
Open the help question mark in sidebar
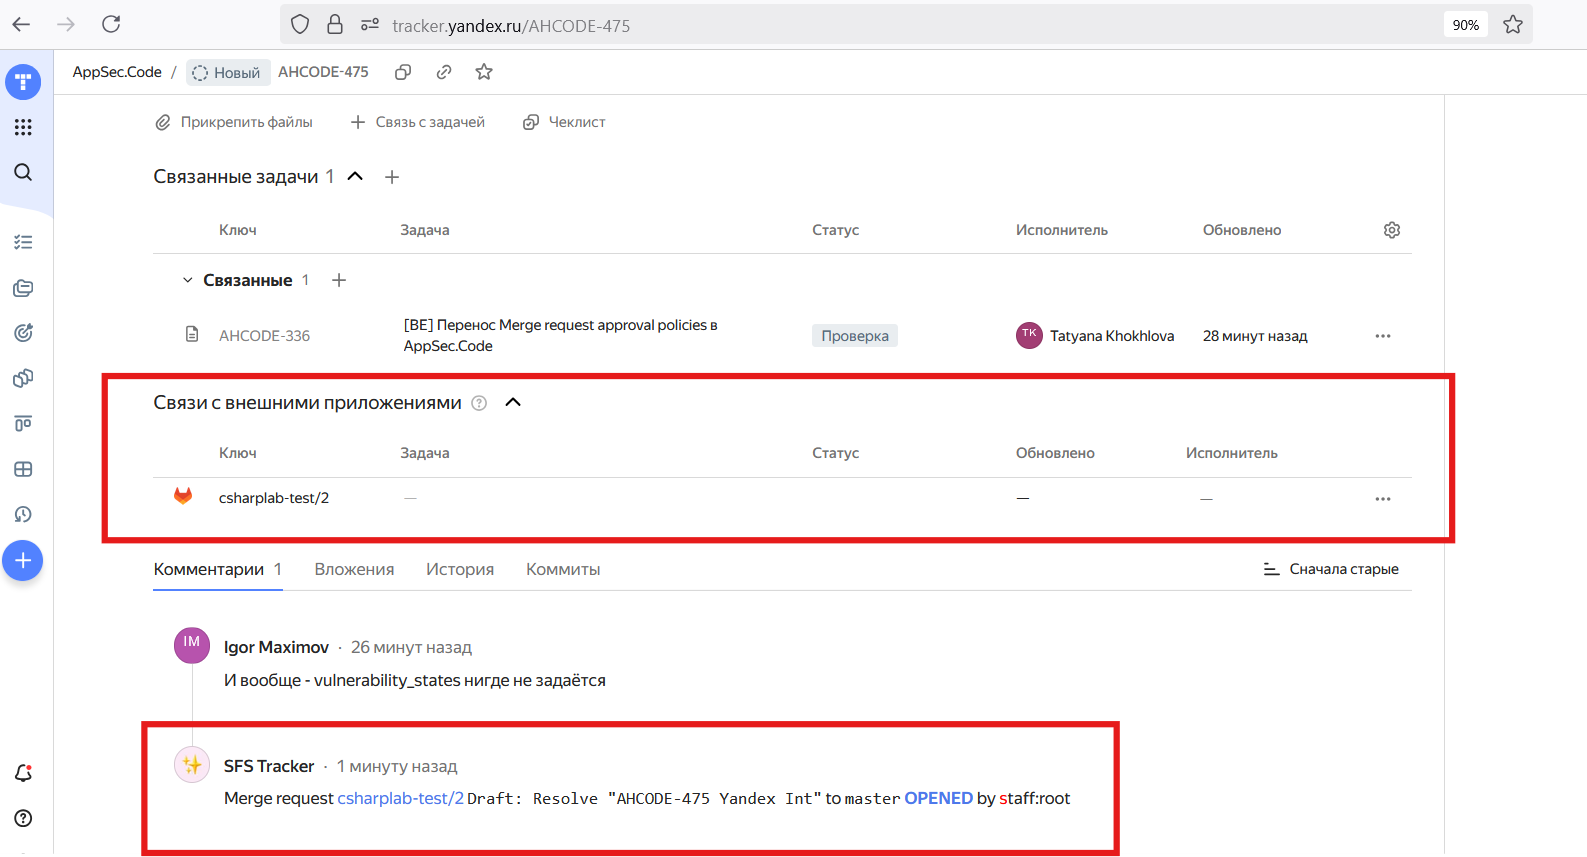[23, 818]
